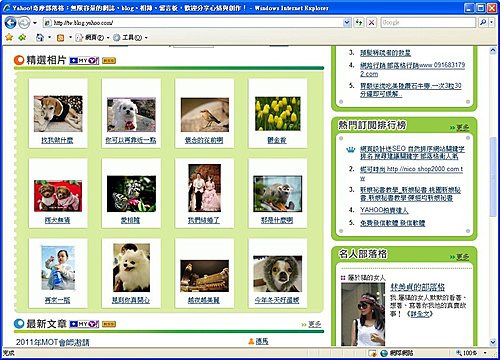The image size is (500, 360).
Task: Click the page scrollbar up arrow
Action: click(493, 51)
